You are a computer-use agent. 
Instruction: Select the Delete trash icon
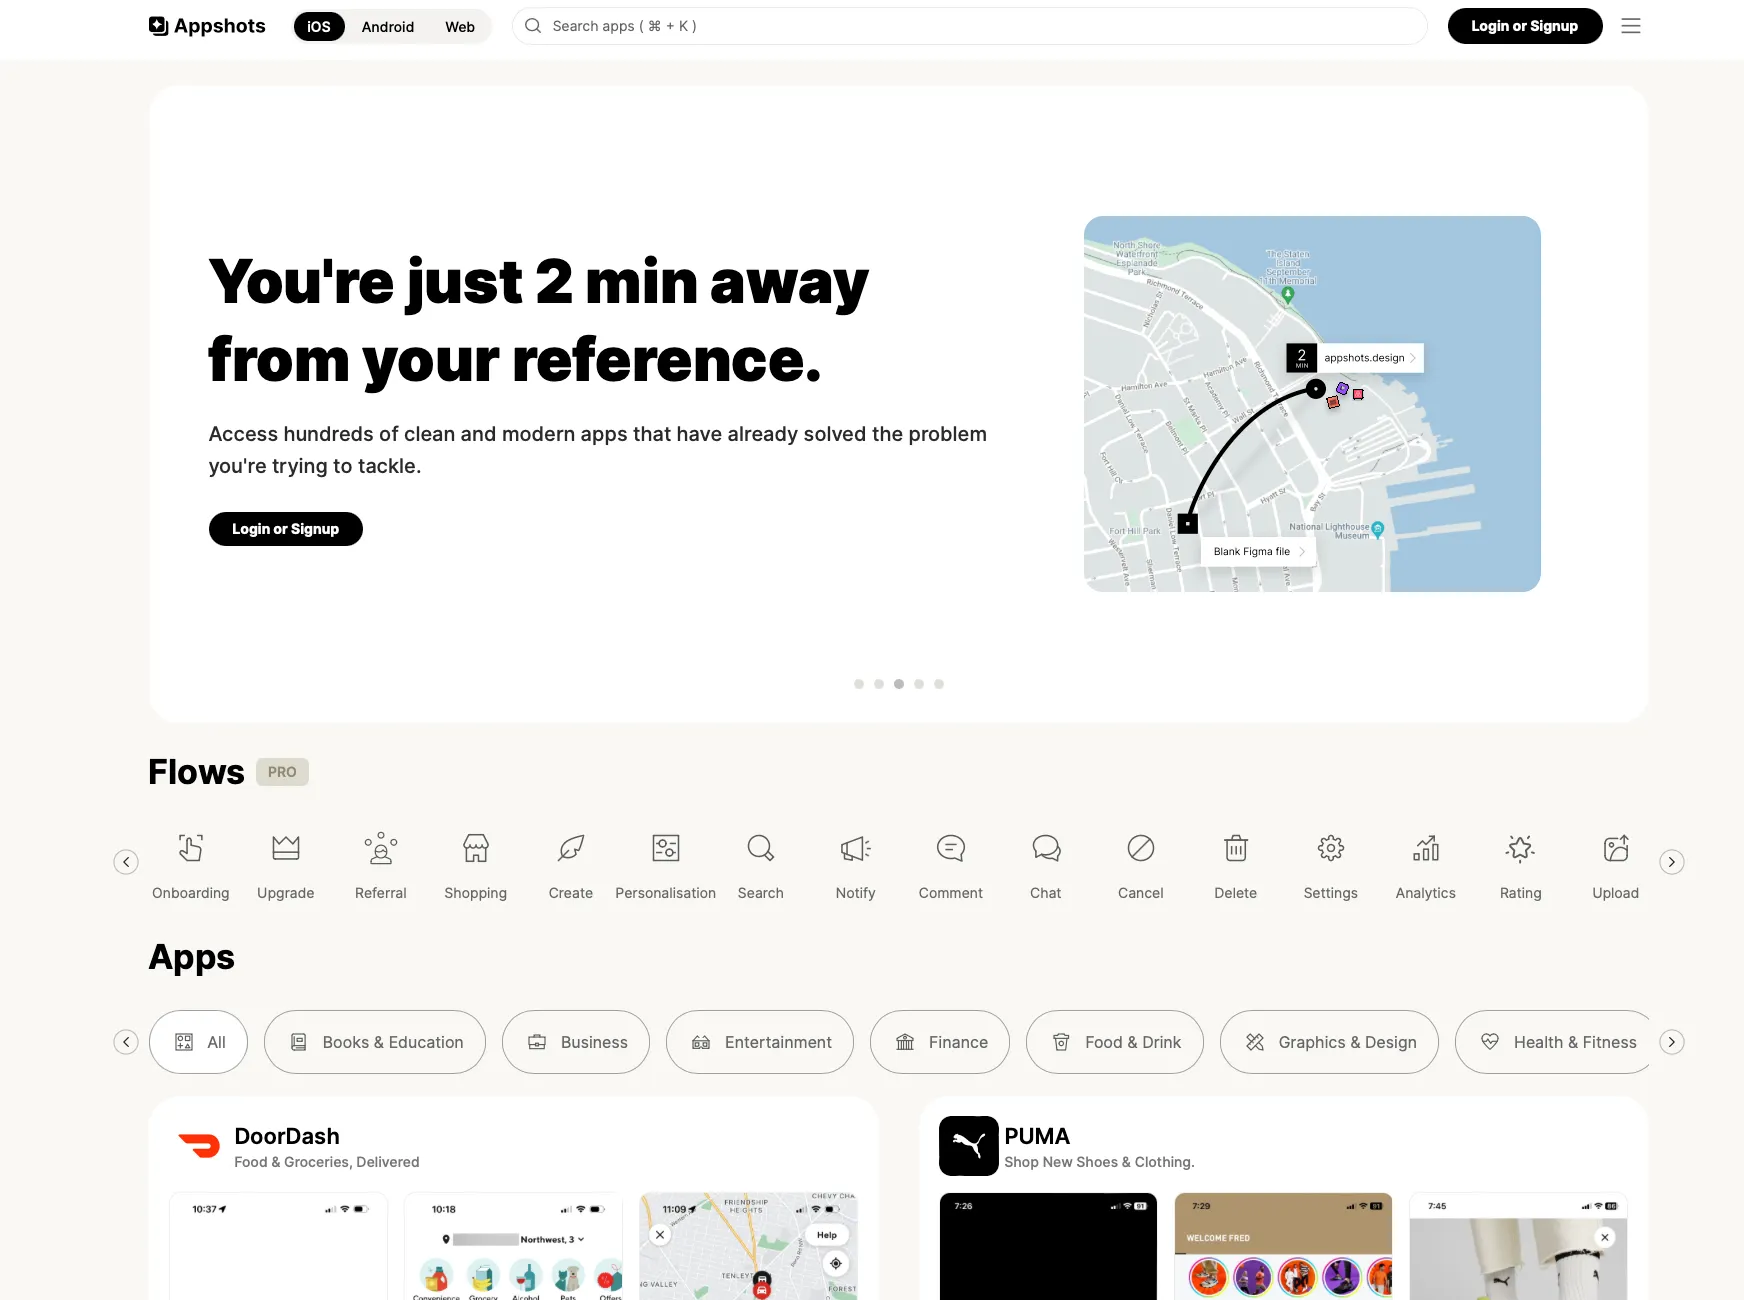[1236, 848]
